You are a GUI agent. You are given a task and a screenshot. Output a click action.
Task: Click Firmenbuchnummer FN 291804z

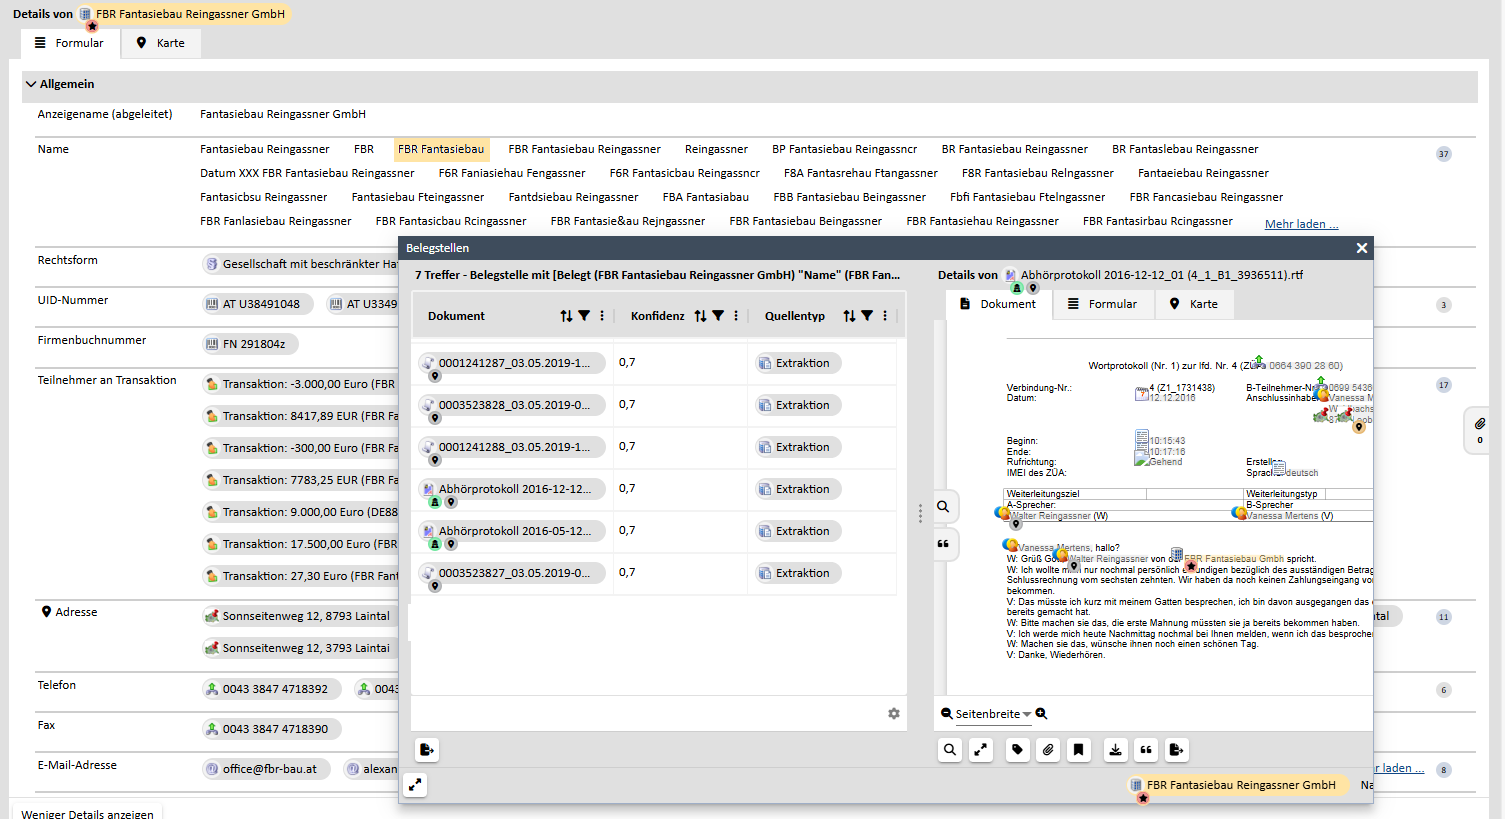pos(250,344)
